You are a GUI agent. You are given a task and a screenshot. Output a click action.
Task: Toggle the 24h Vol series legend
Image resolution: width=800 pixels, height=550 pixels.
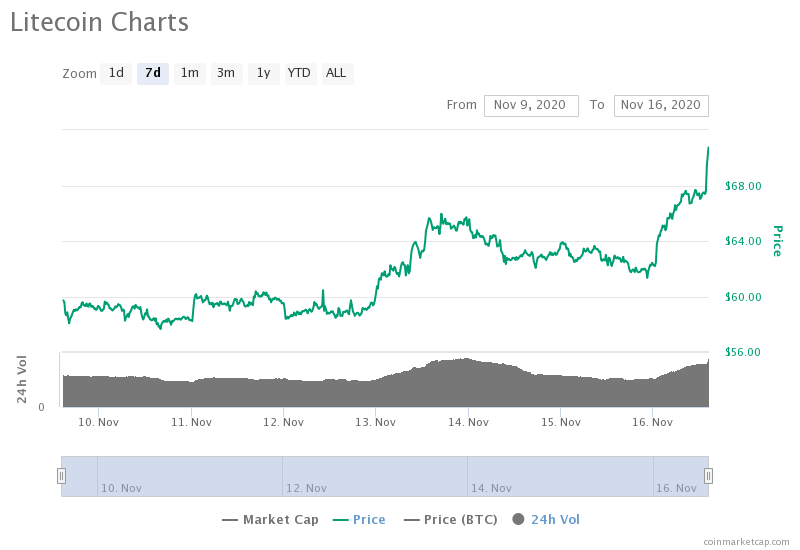point(546,520)
